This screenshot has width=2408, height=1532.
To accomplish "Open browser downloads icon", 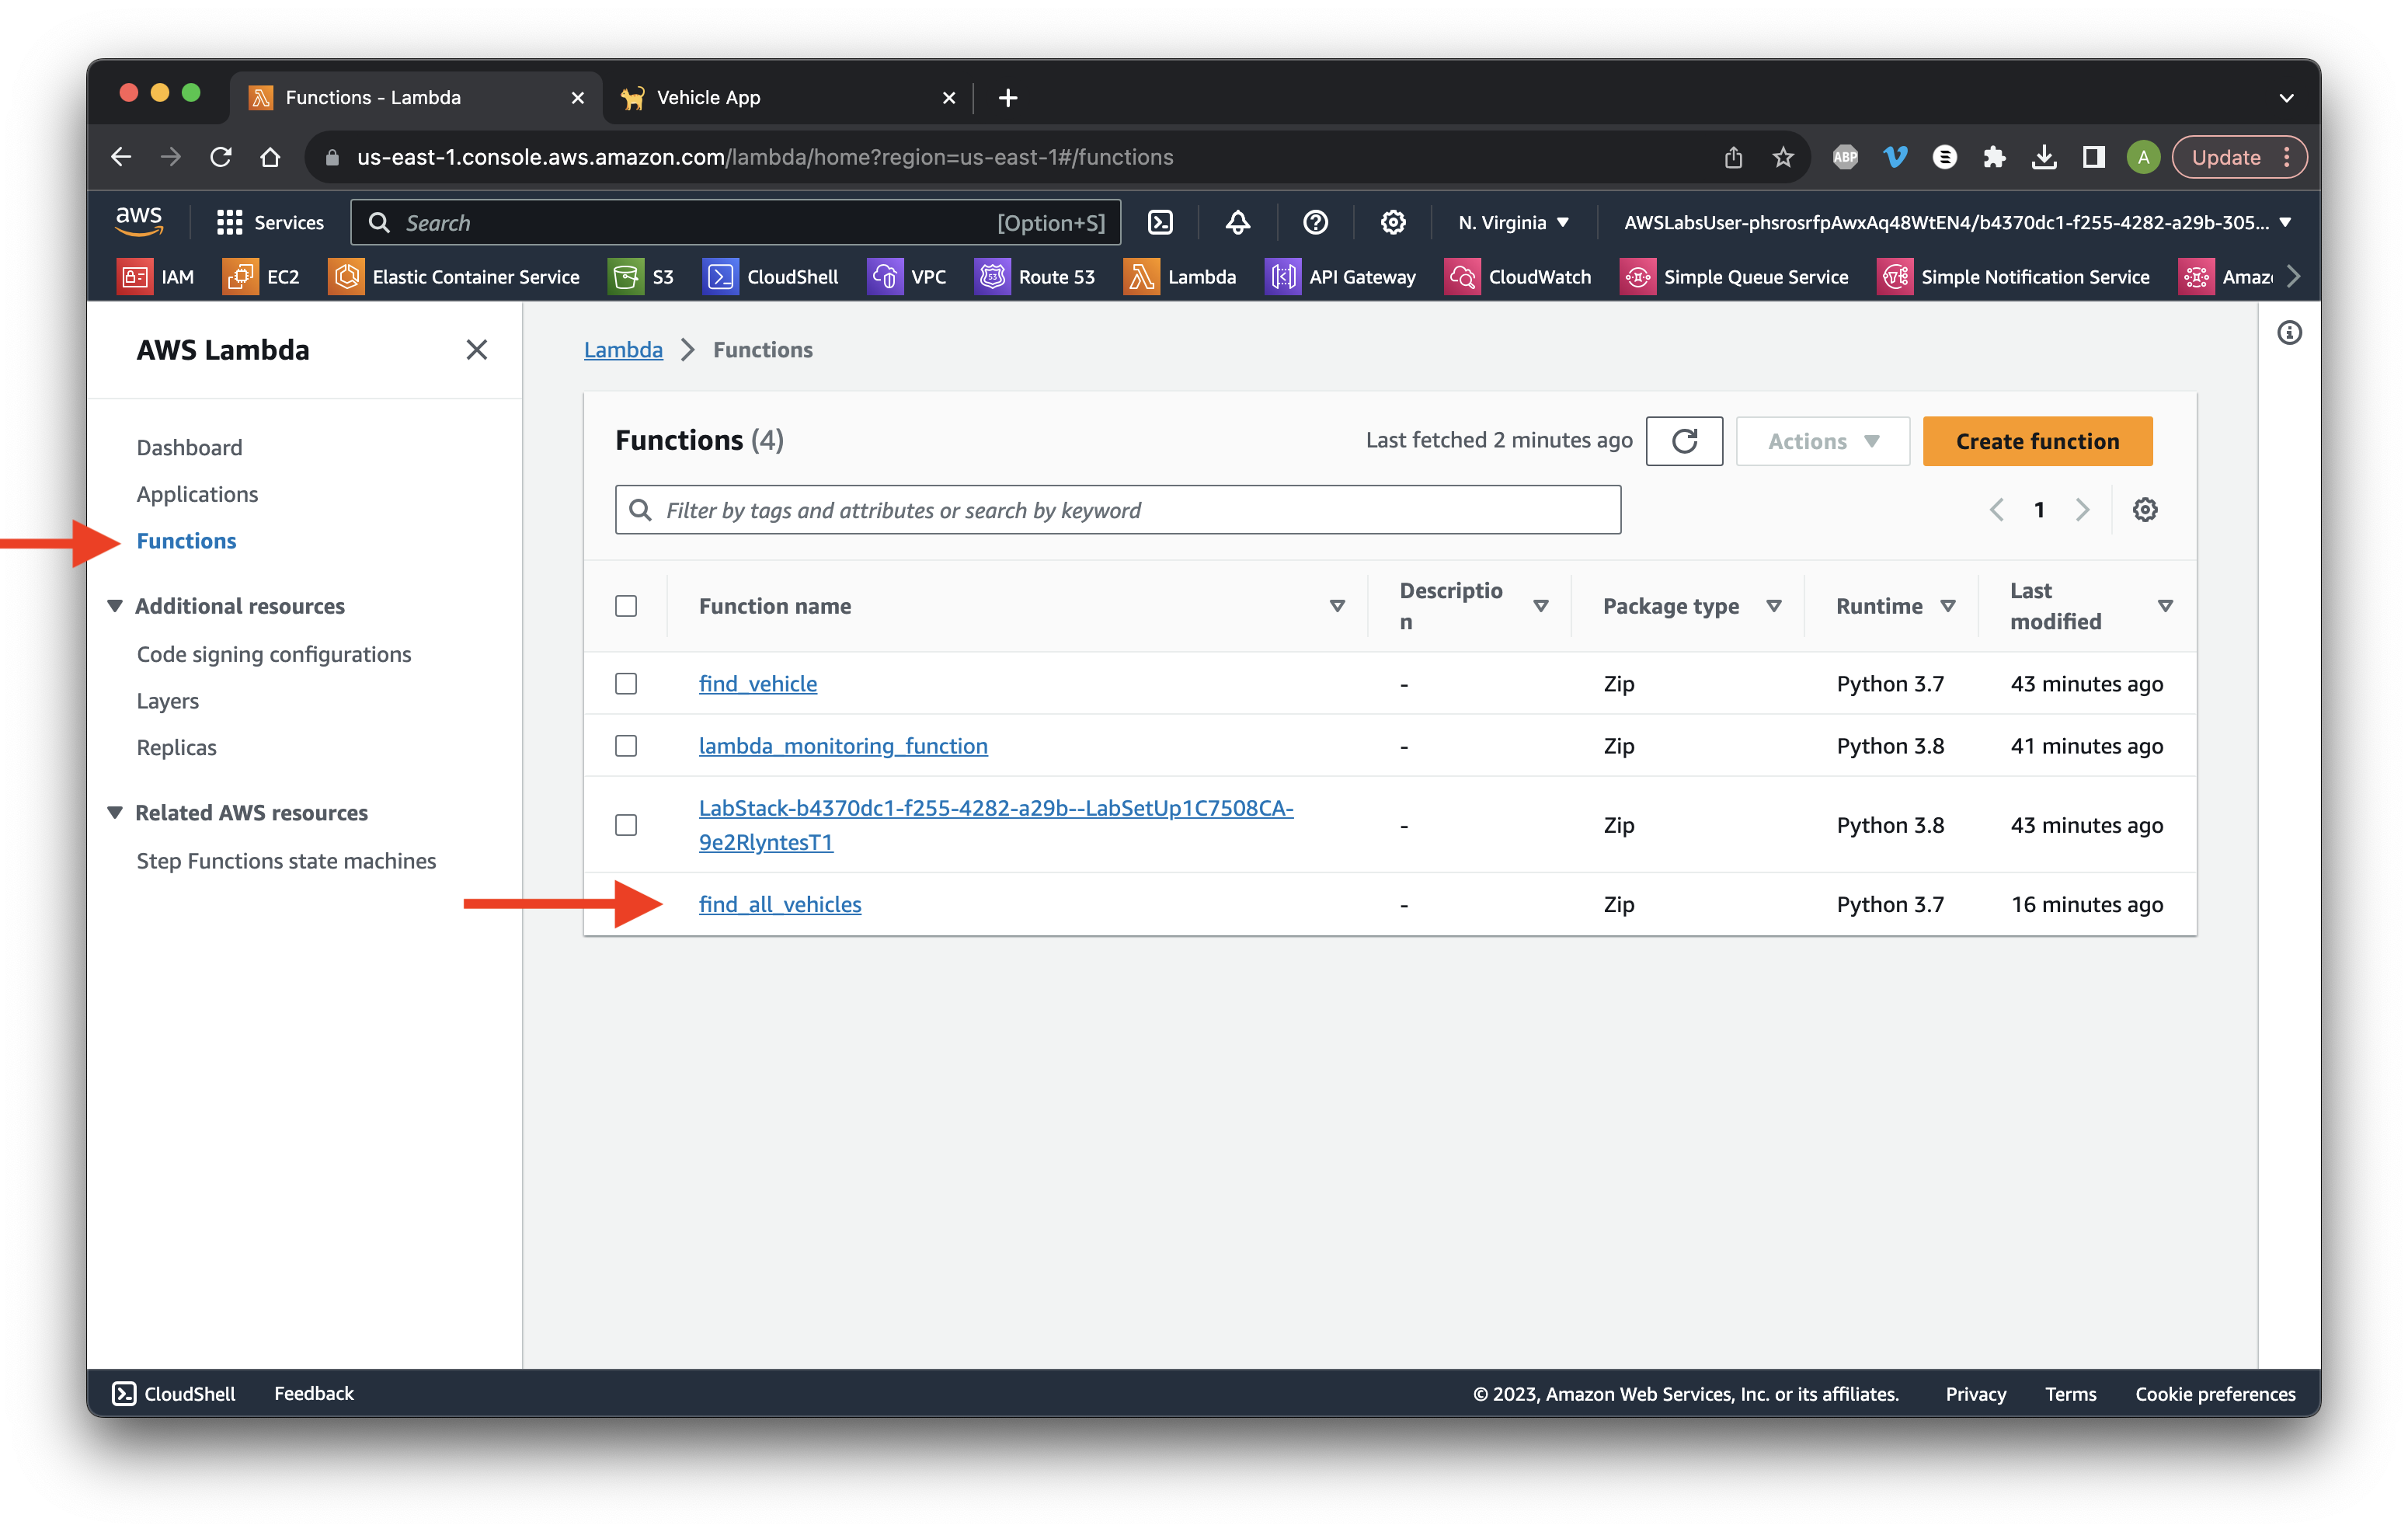I will coord(2044,157).
